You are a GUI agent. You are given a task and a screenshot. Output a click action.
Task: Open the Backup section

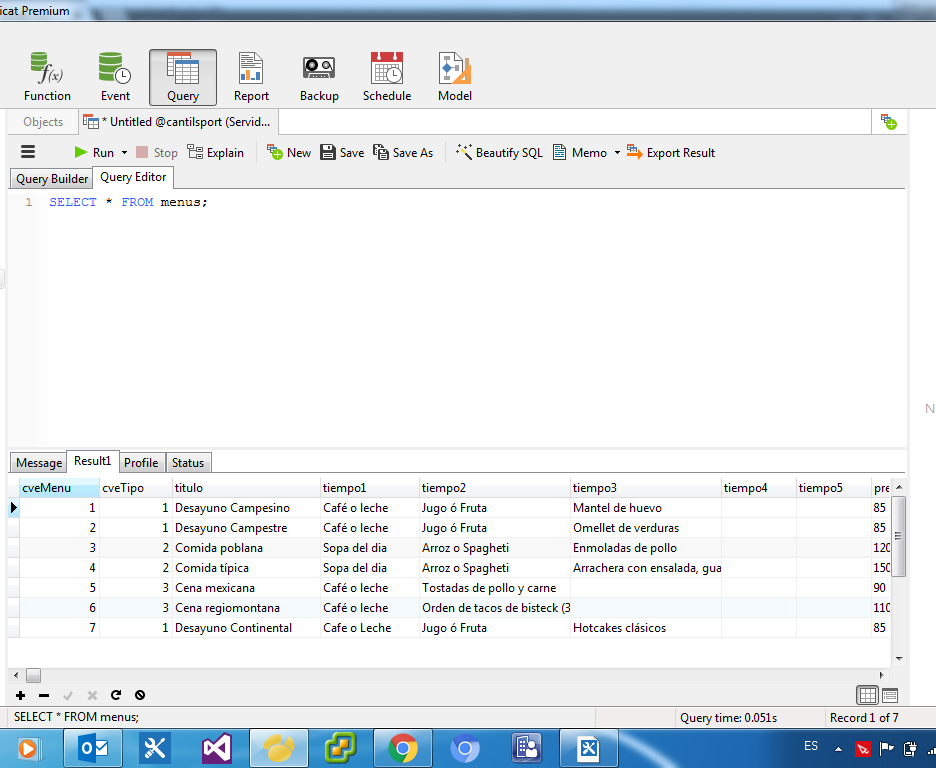[x=319, y=77]
